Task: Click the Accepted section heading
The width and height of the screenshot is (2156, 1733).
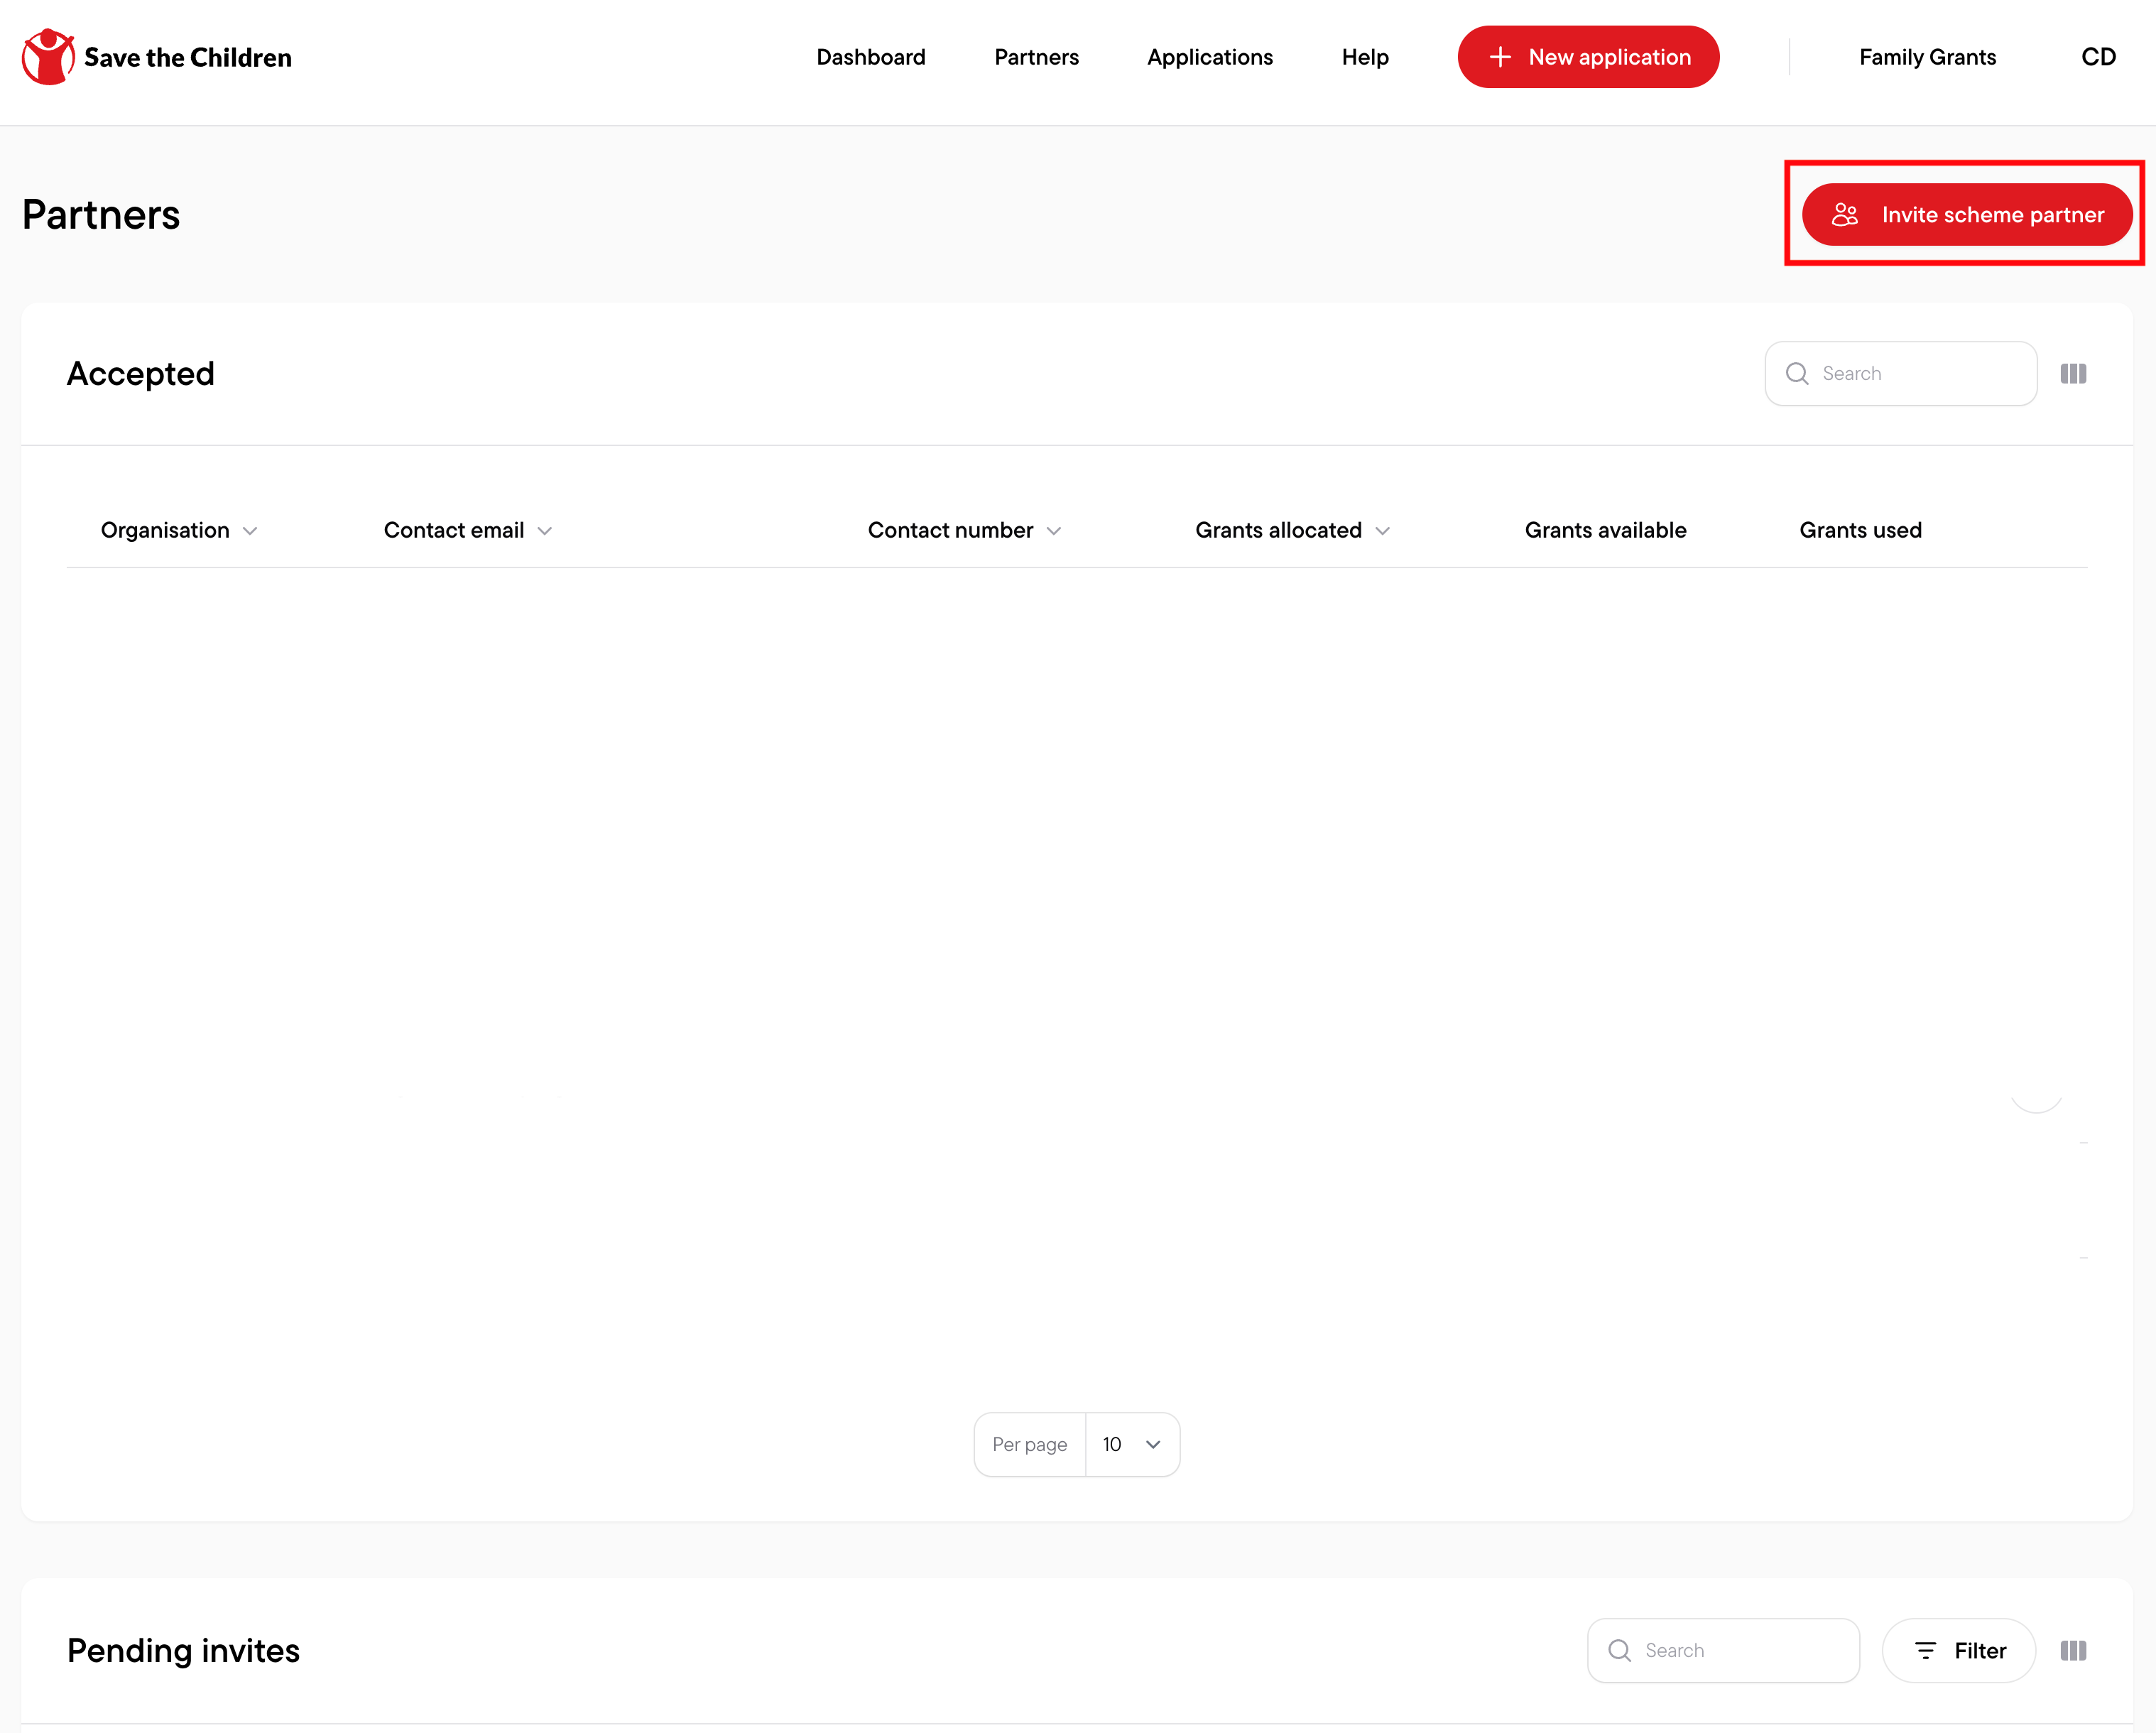Action: (x=140, y=373)
